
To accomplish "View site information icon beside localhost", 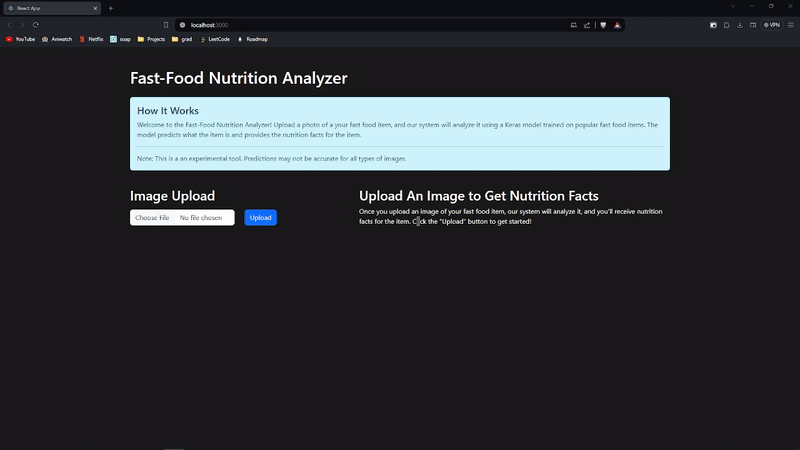I will pyautogui.click(x=182, y=25).
